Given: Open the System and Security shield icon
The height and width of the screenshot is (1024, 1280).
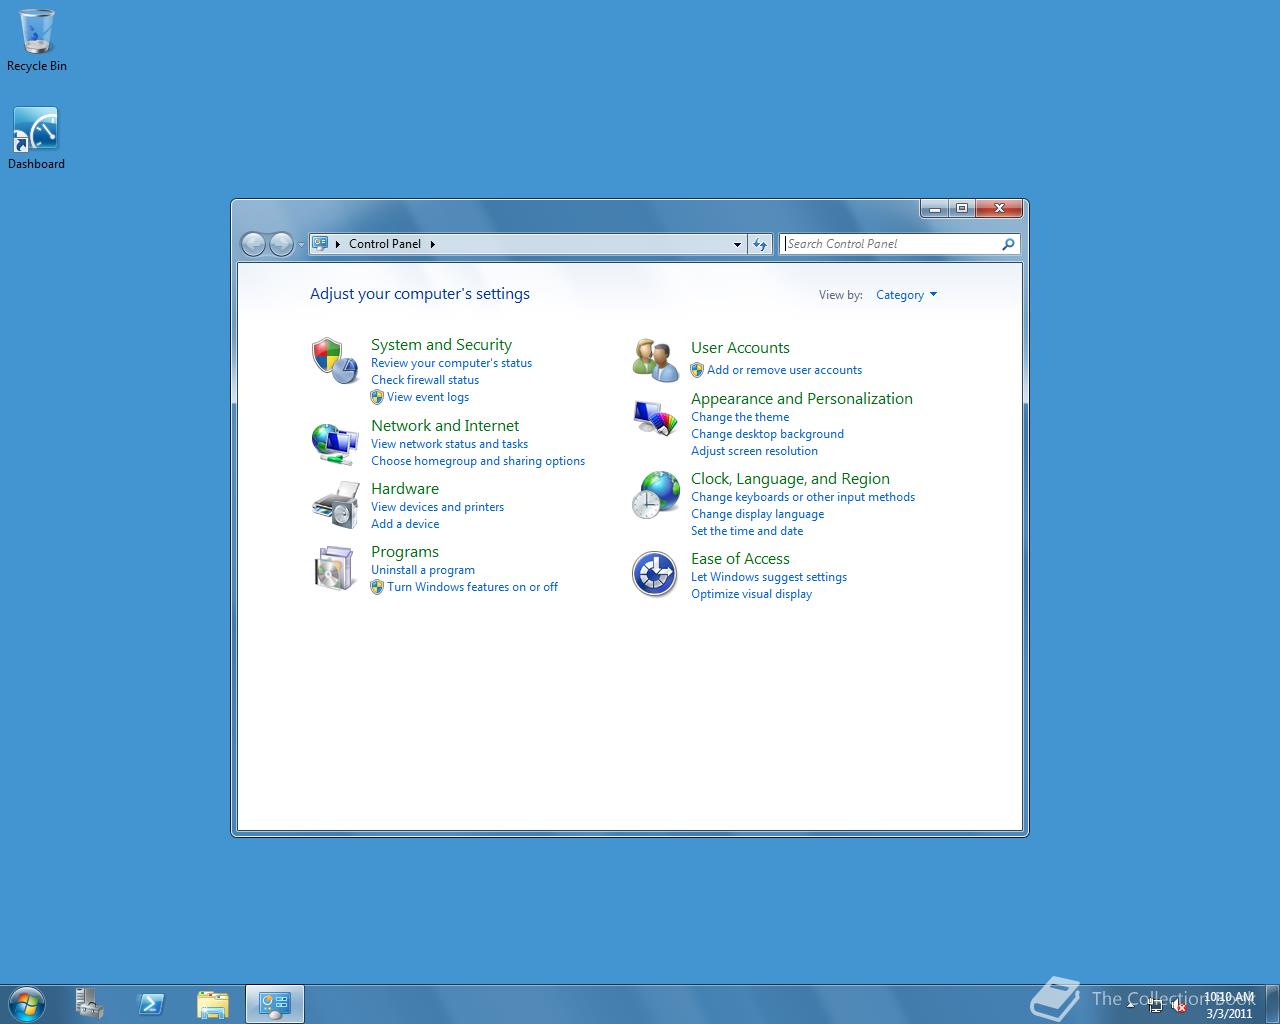Looking at the screenshot, I should (335, 361).
